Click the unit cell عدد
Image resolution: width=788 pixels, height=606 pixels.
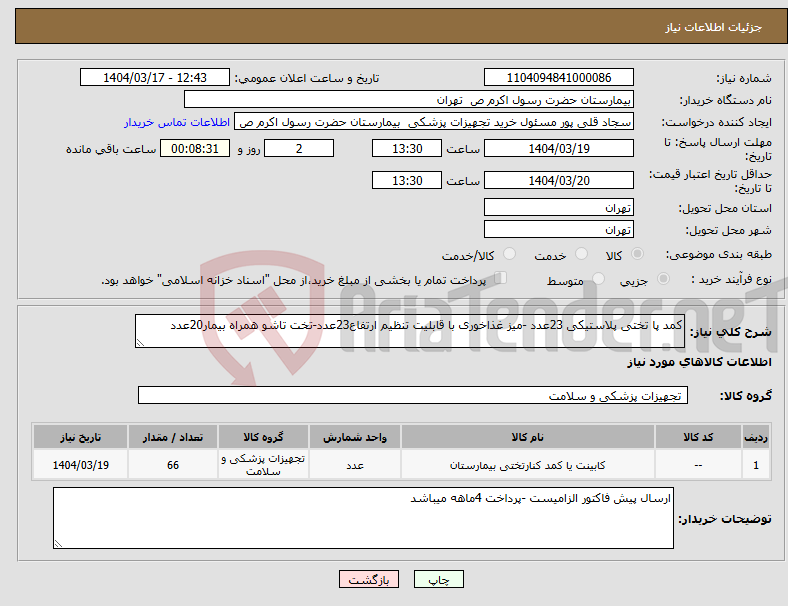[355, 465]
